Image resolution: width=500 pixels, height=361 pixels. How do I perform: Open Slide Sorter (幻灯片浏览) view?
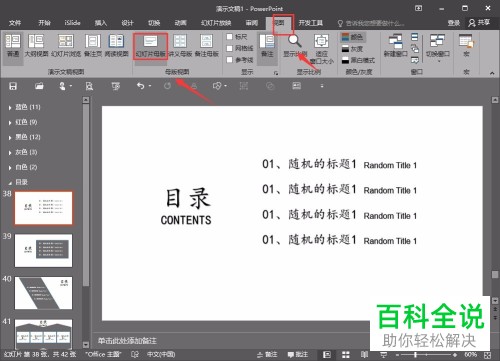[66, 45]
